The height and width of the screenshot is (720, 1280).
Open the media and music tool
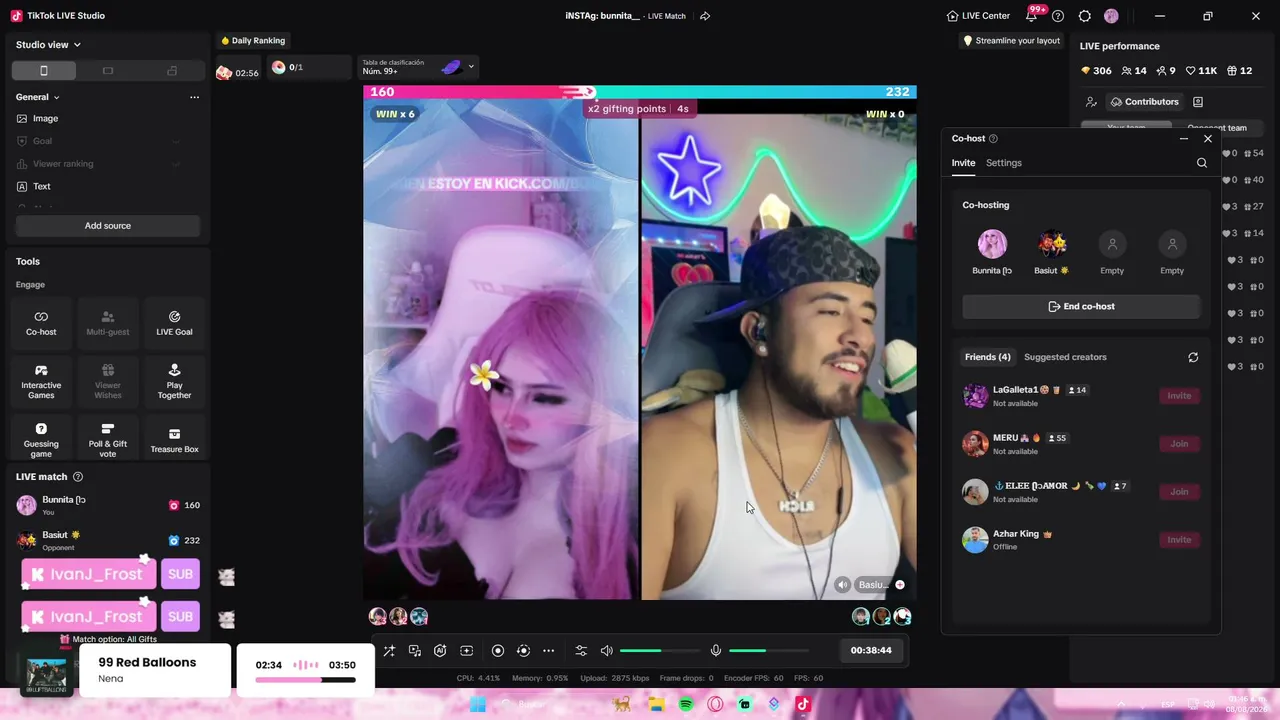pyautogui.click(x=415, y=651)
